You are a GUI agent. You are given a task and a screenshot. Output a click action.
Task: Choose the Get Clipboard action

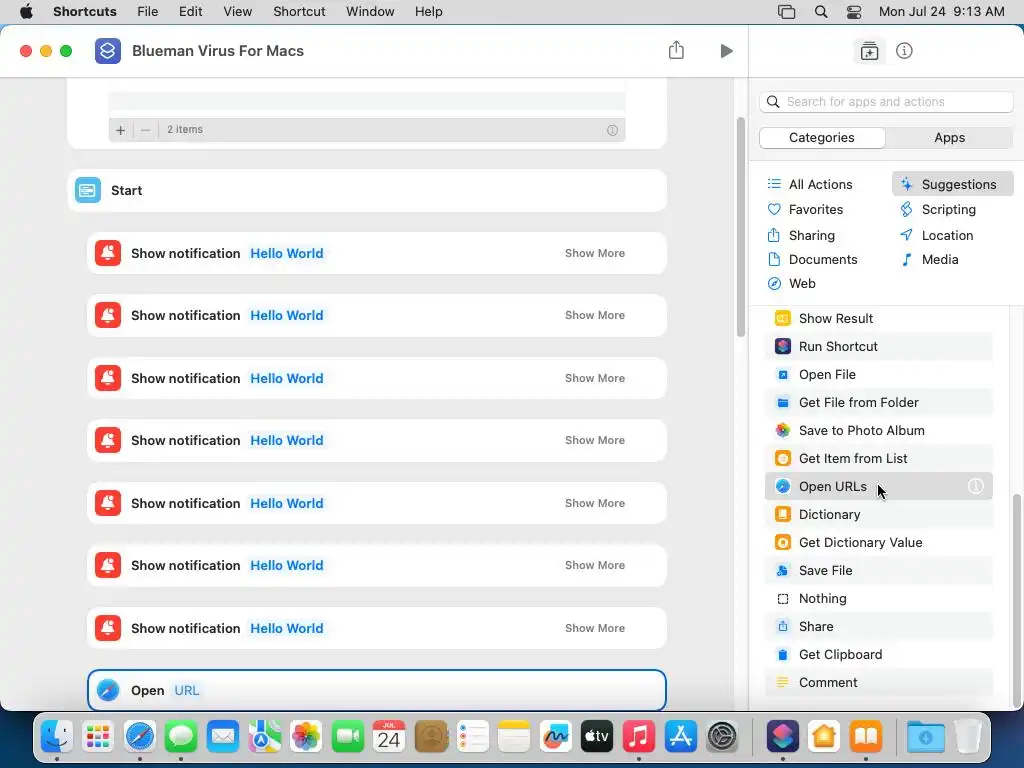point(878,654)
